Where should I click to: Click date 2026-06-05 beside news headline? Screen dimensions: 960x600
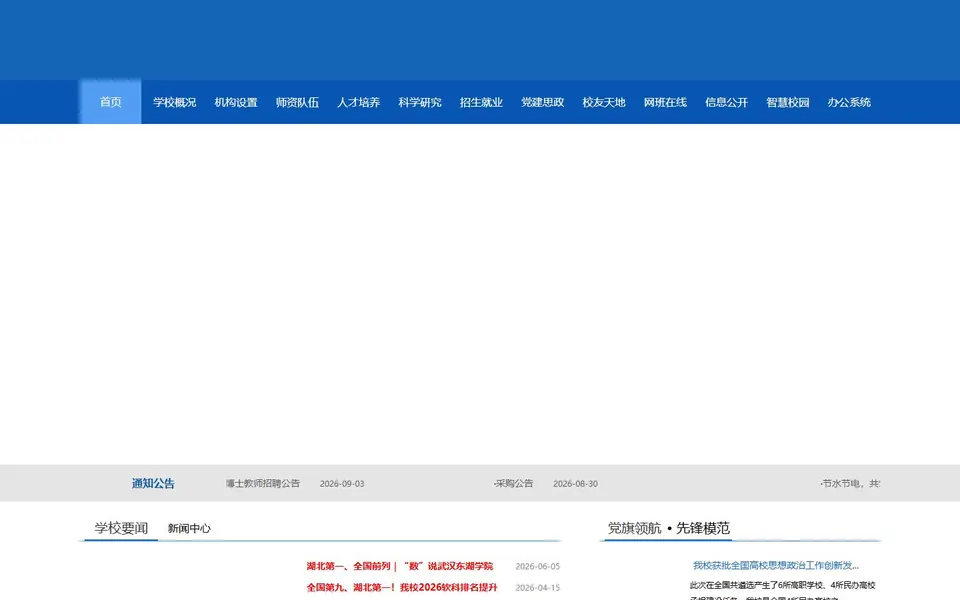tap(538, 566)
